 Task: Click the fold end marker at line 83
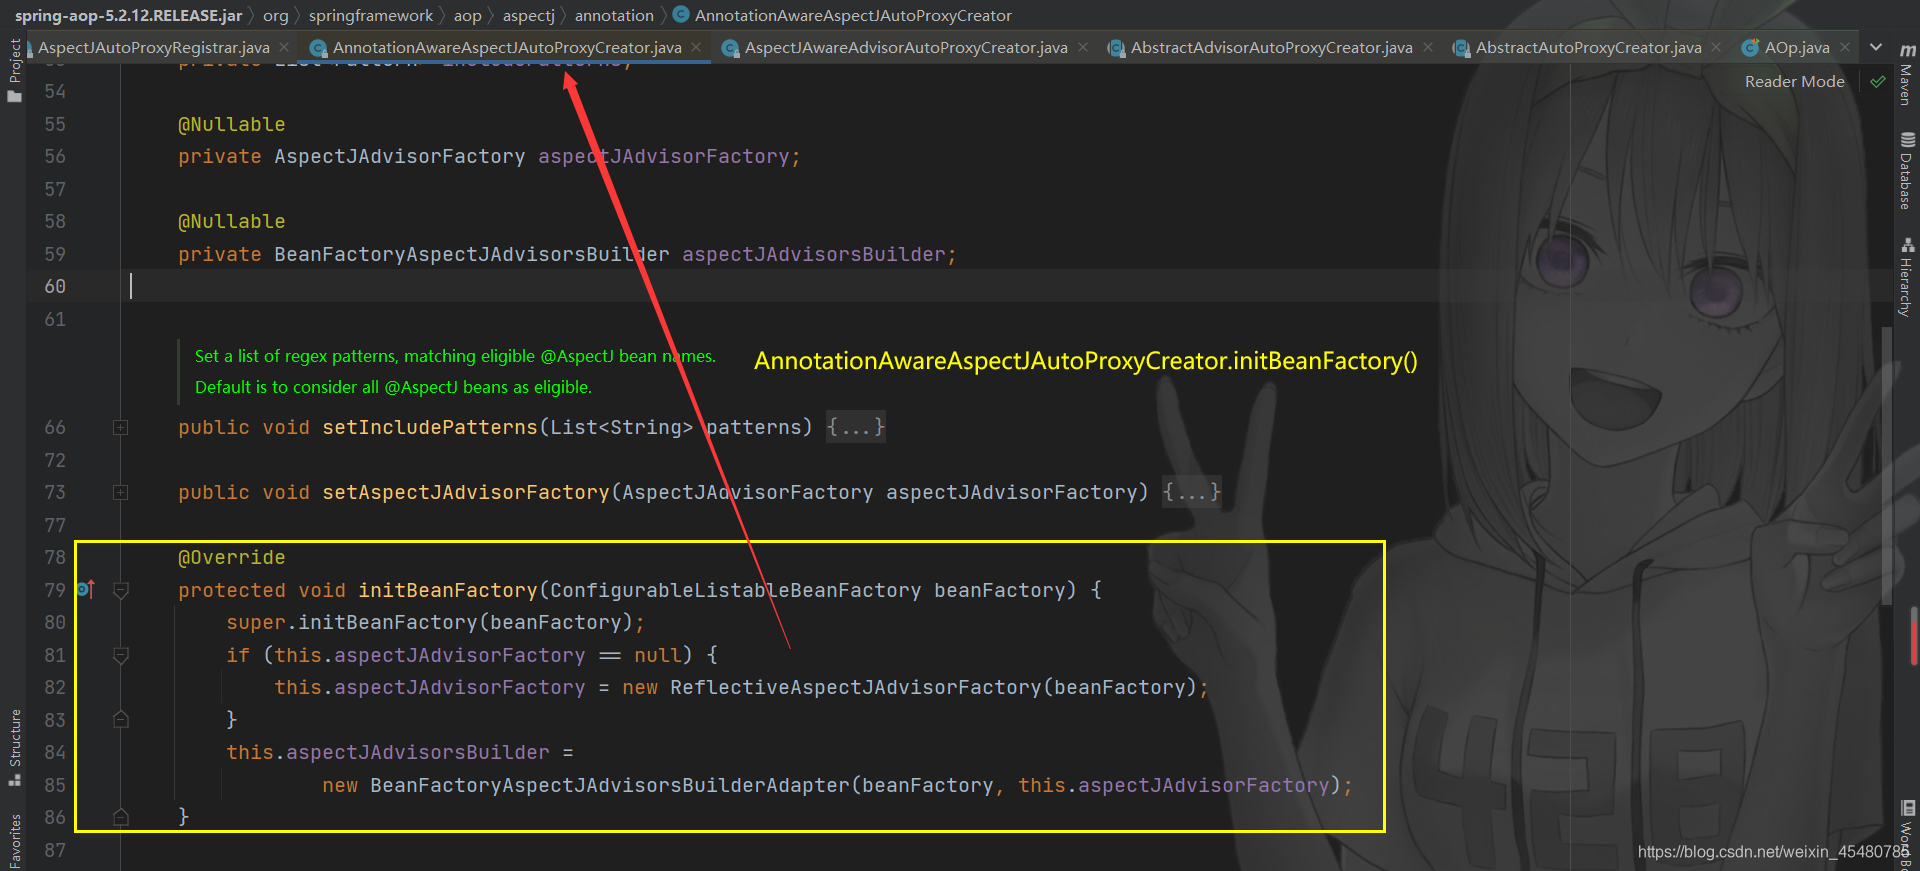coord(120,719)
